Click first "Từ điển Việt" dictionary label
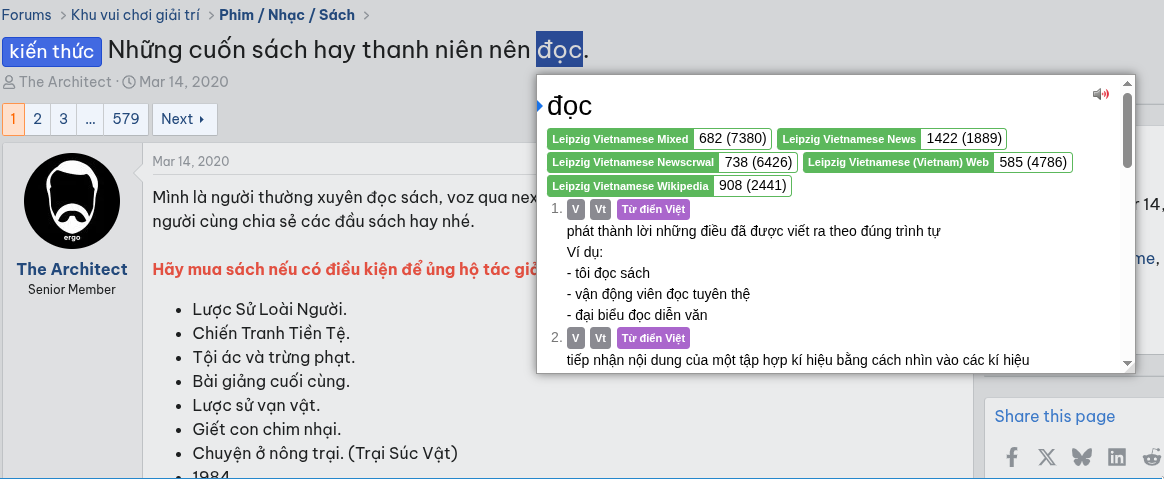1164x479 pixels. tap(653, 210)
